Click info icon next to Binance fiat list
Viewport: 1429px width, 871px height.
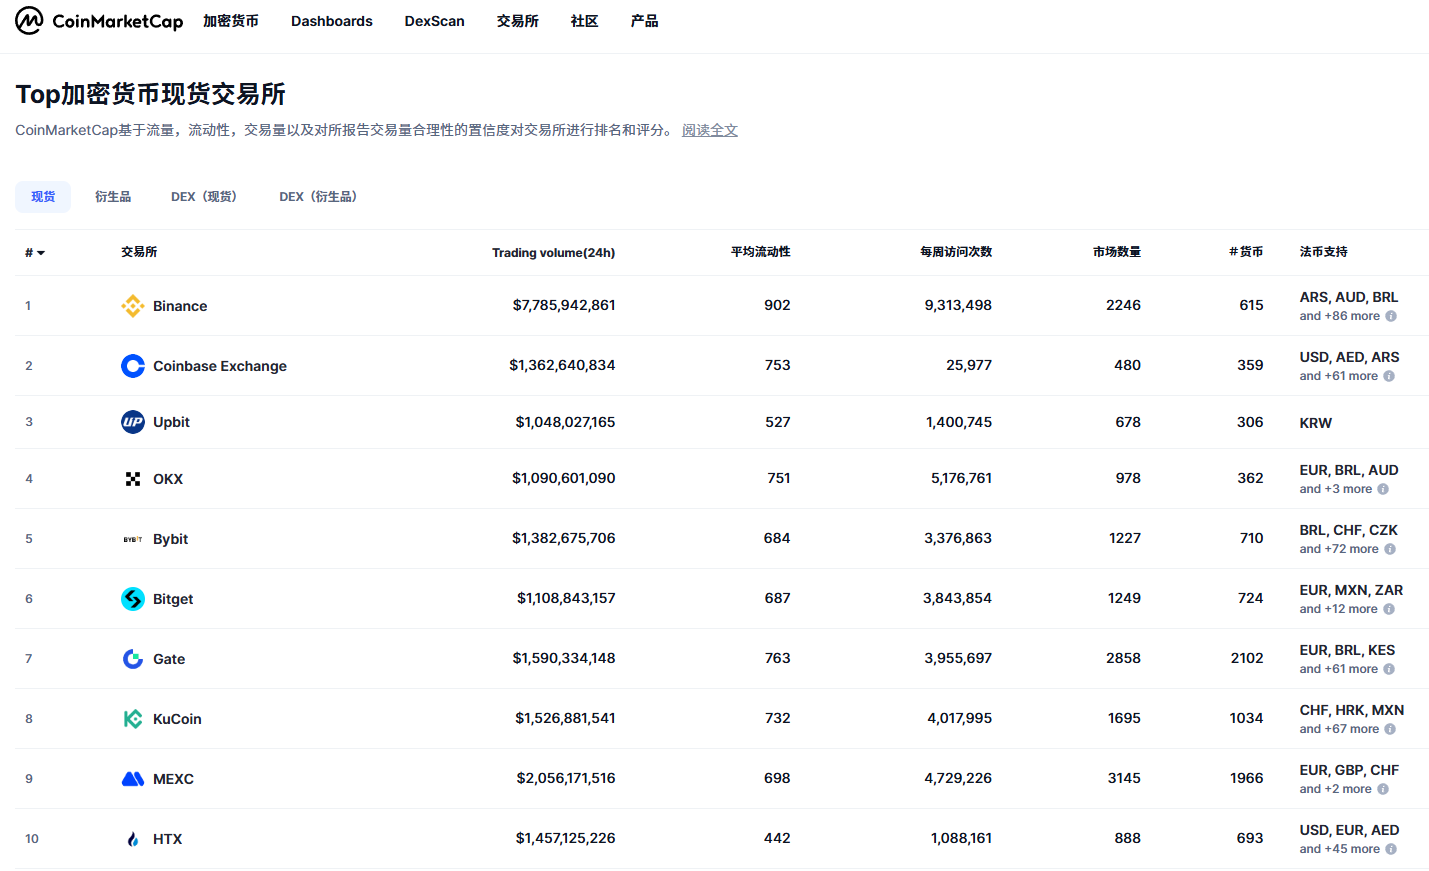1391,316
